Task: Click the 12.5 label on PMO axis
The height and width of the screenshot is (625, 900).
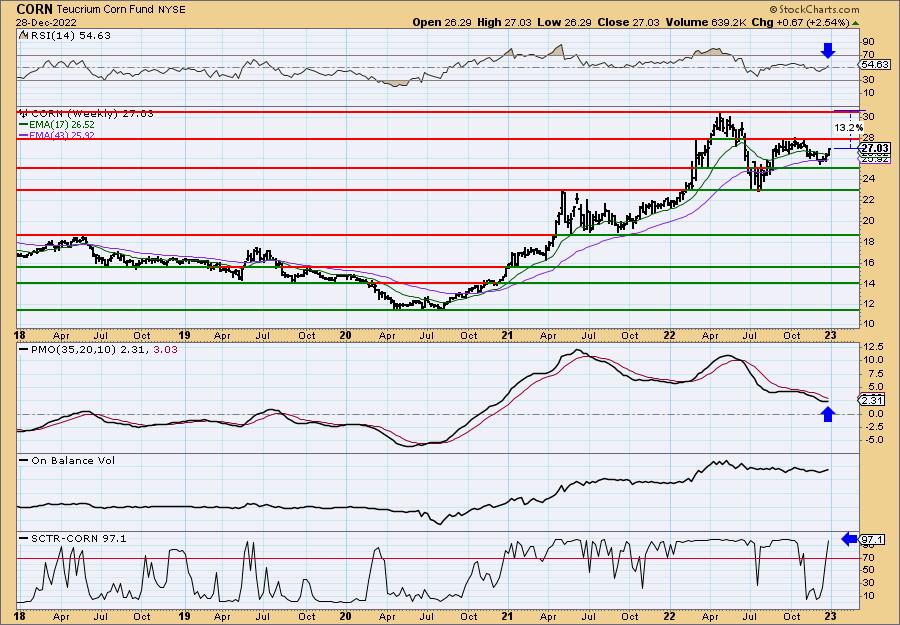Action: point(872,347)
